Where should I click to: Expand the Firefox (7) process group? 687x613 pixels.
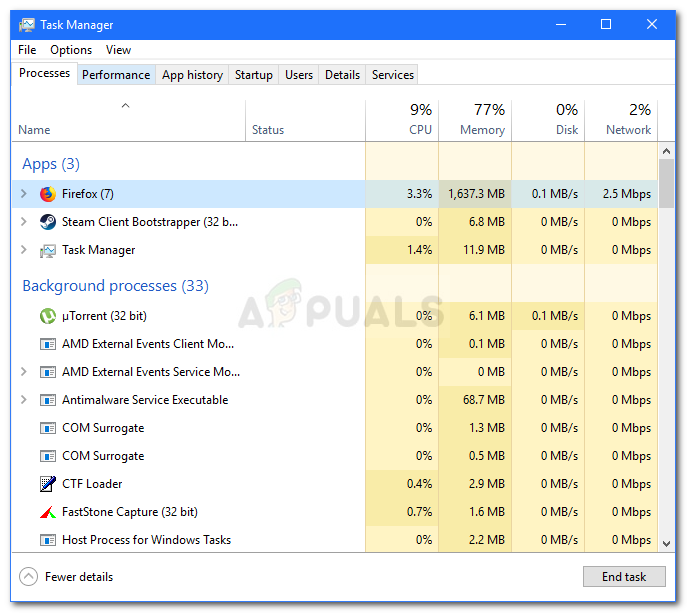(24, 194)
